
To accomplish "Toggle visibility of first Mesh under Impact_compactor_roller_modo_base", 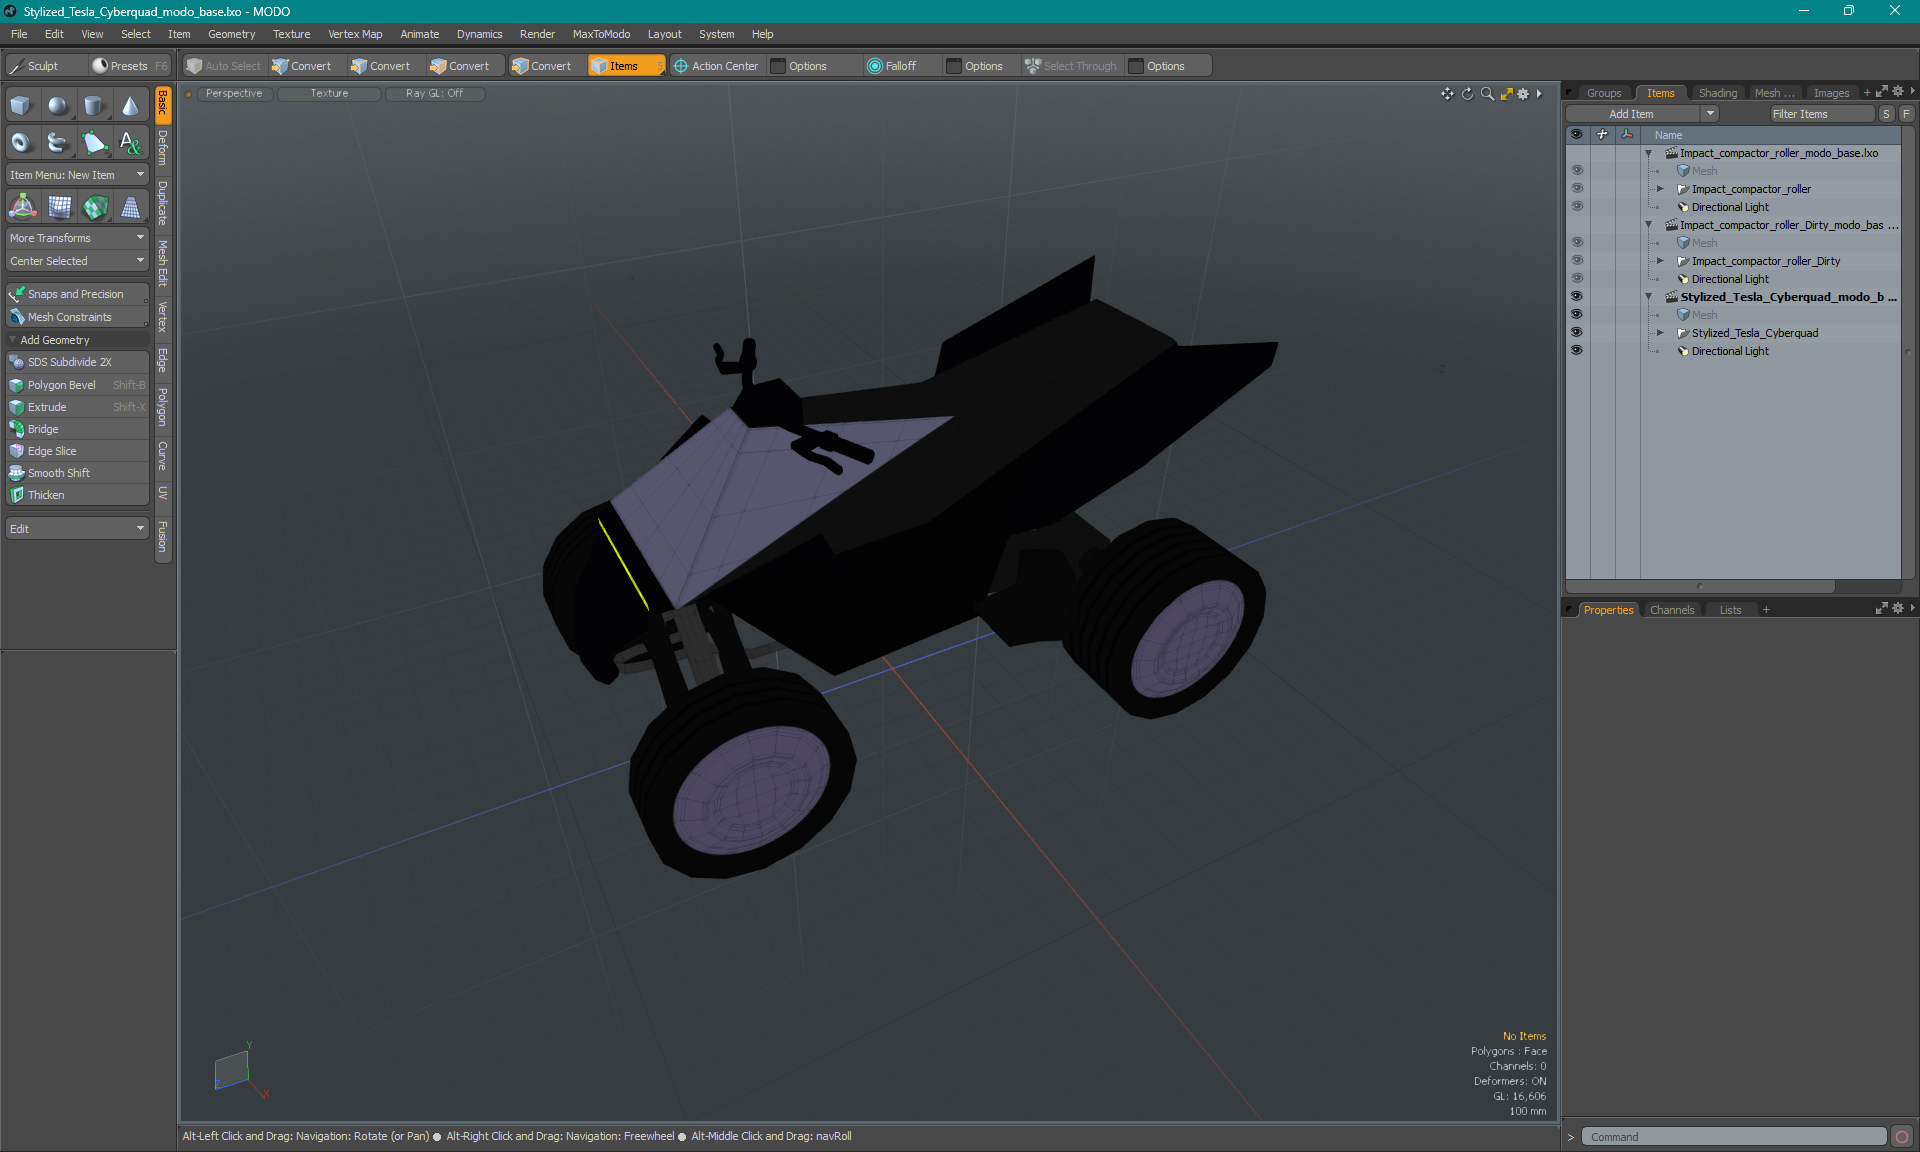I will coord(1577,171).
